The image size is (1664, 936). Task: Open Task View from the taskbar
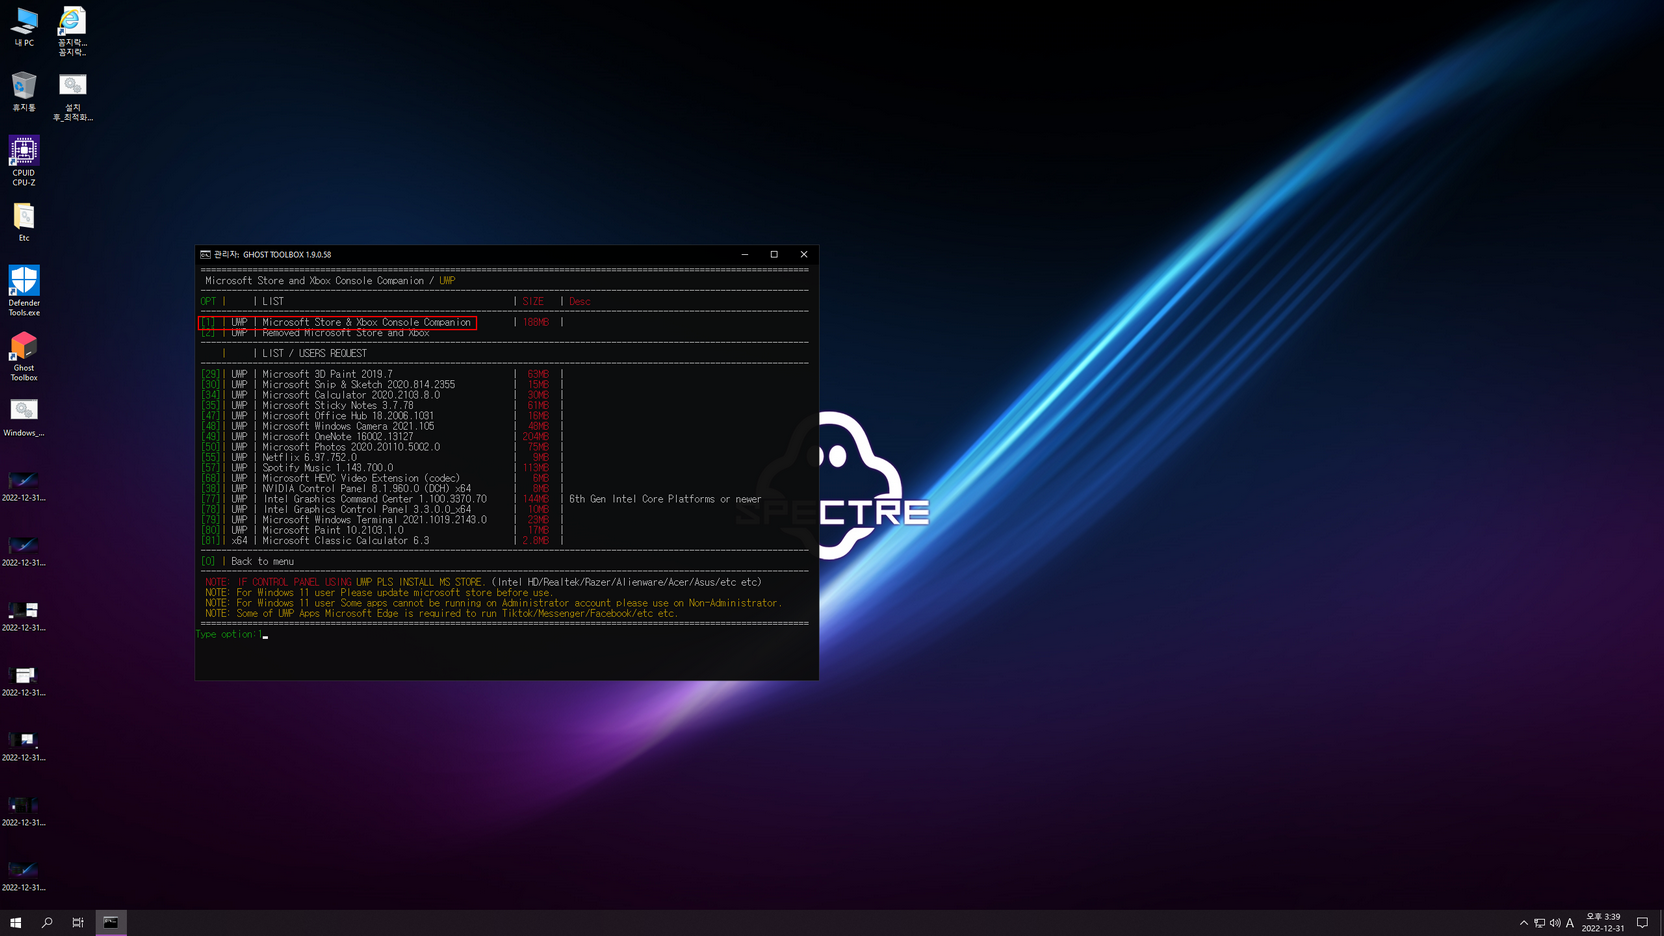(x=78, y=923)
